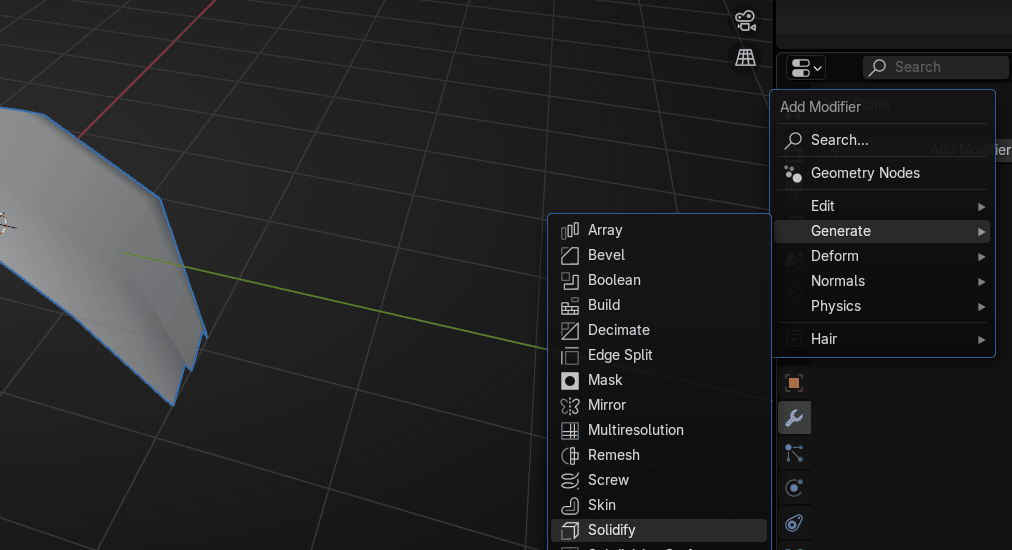Click Geometry Nodes in Add Modifier menu

[x=865, y=173]
